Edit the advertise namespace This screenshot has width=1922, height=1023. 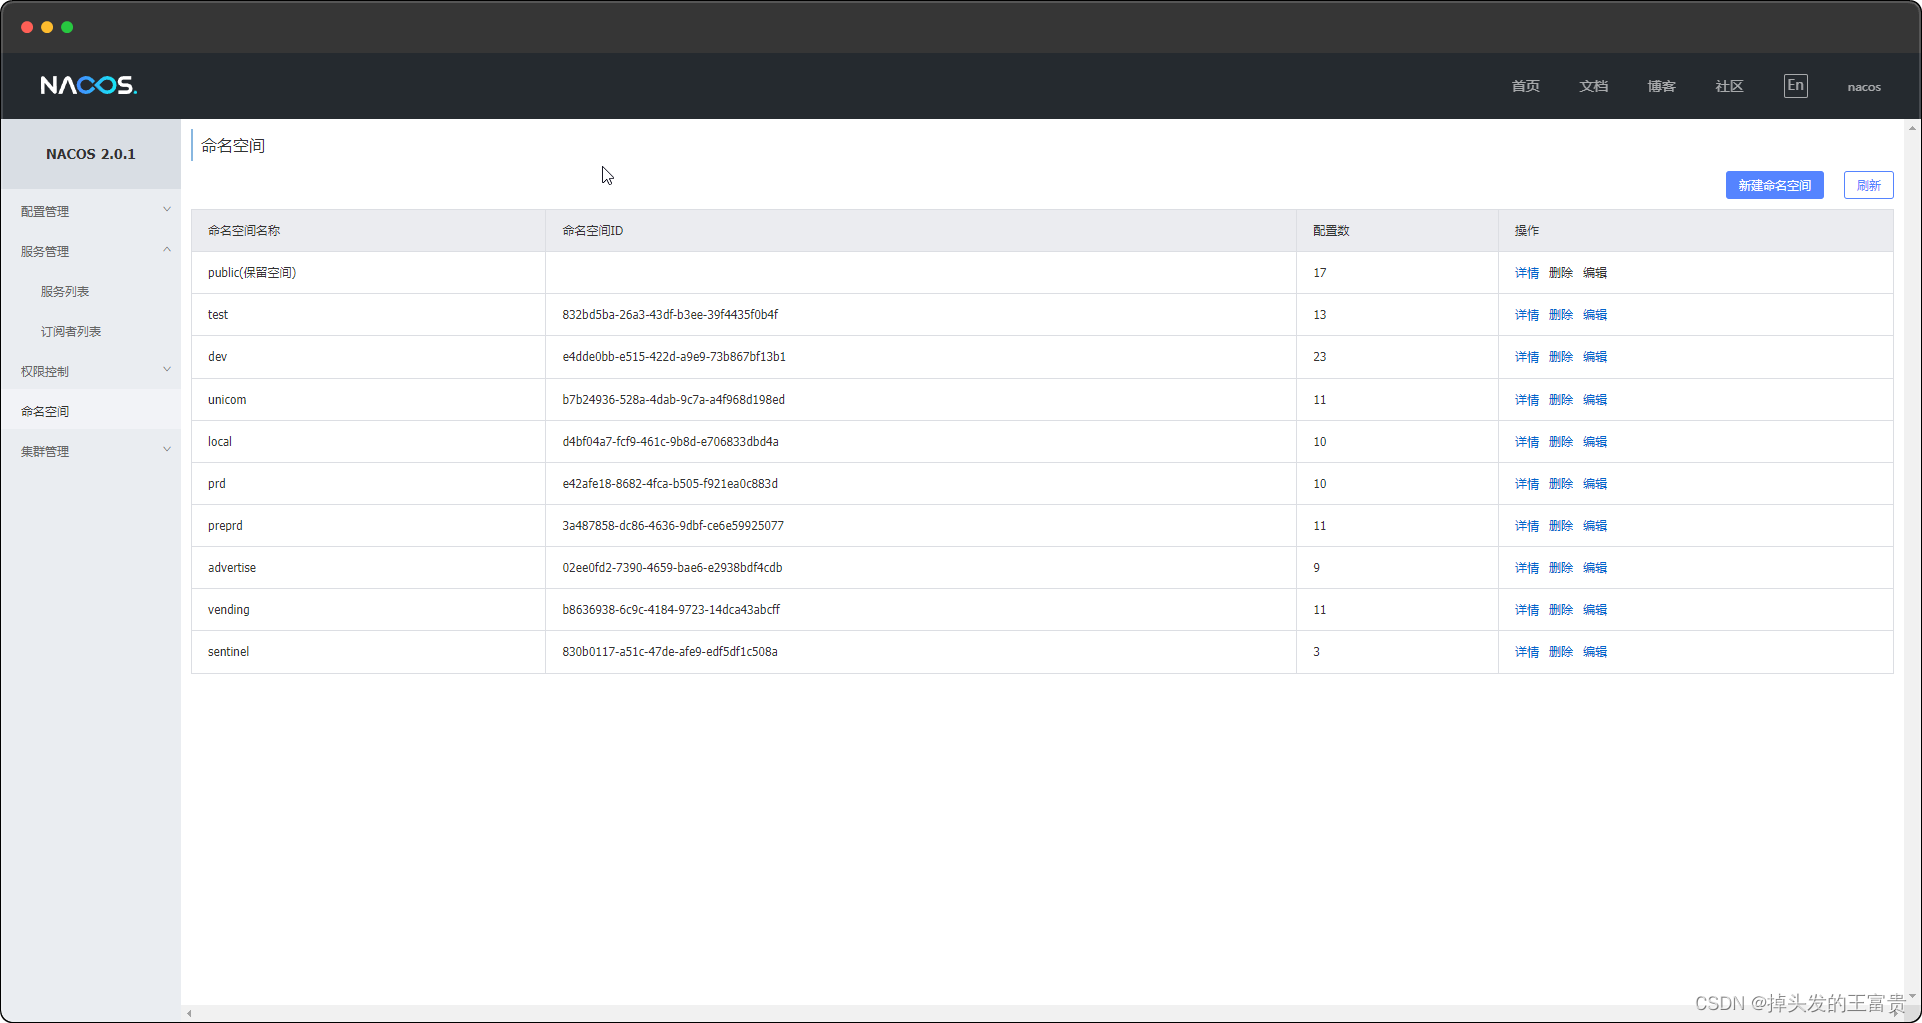[x=1594, y=568]
